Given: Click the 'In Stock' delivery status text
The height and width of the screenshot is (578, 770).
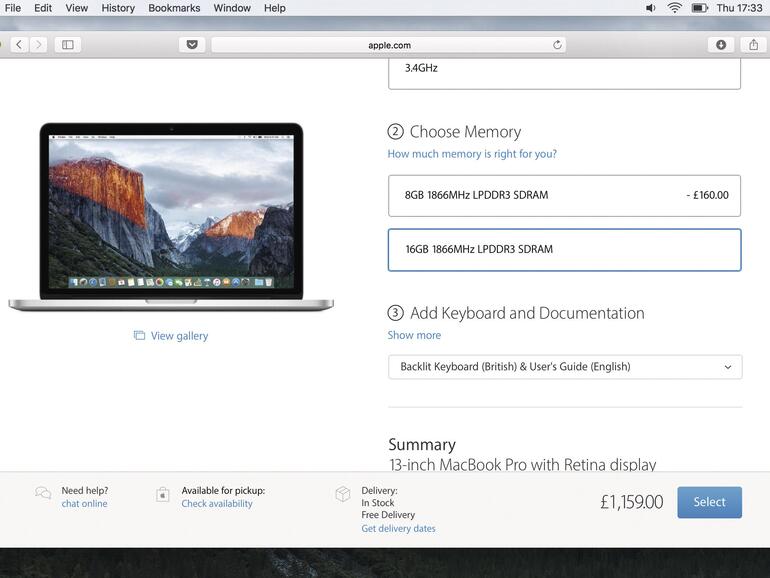Looking at the screenshot, I should pyautogui.click(x=378, y=503).
